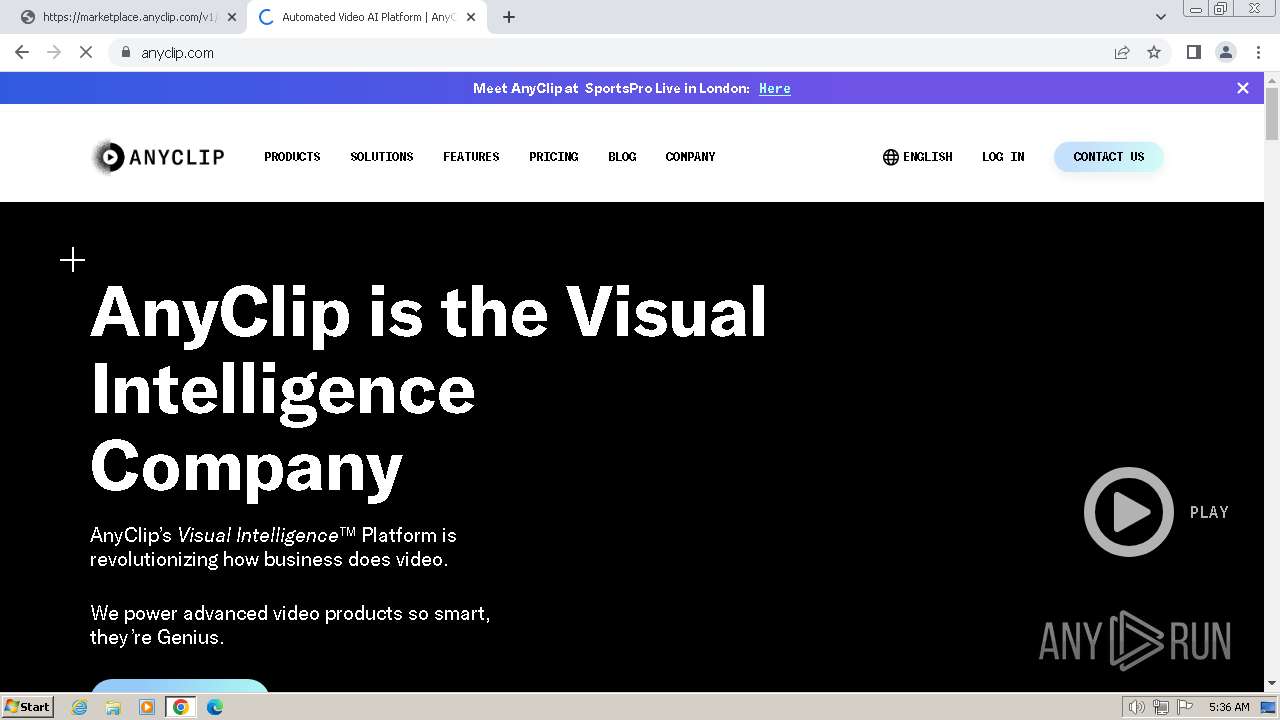This screenshot has height=720, width=1280.
Task: Stop loading the page
Action: point(86,52)
